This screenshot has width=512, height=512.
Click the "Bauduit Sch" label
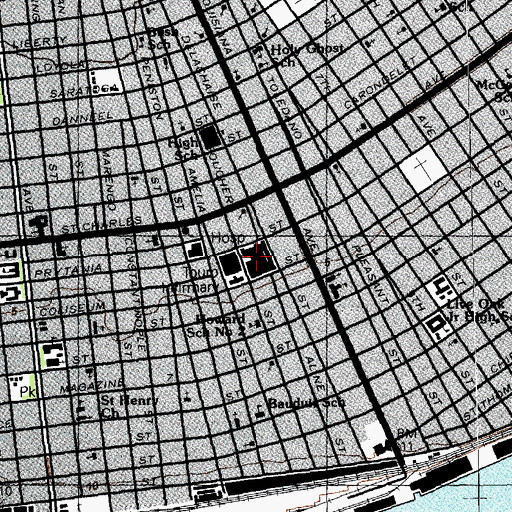[306, 403]
